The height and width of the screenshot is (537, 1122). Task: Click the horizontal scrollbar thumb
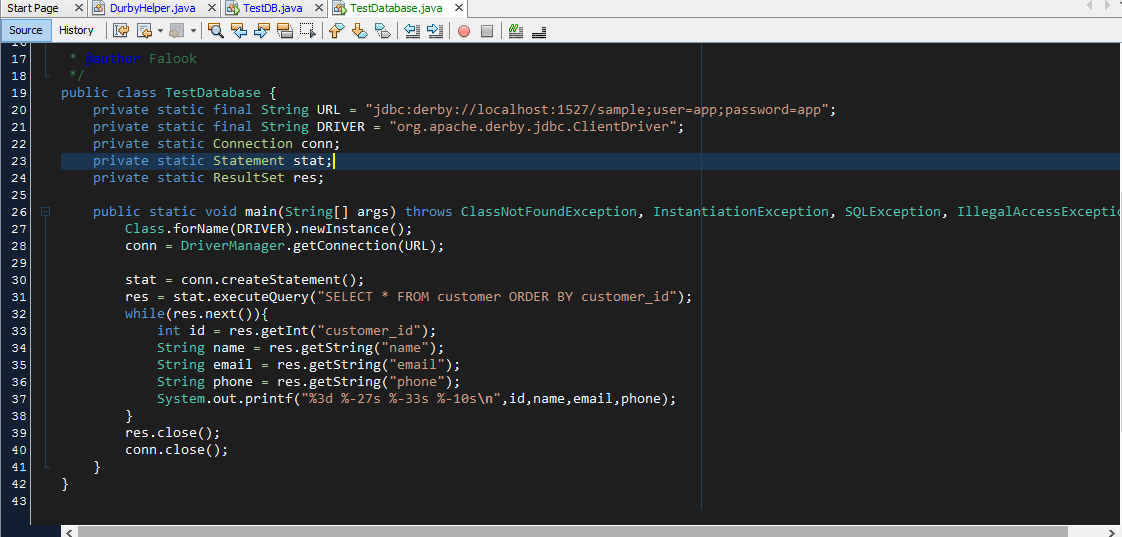[572, 532]
